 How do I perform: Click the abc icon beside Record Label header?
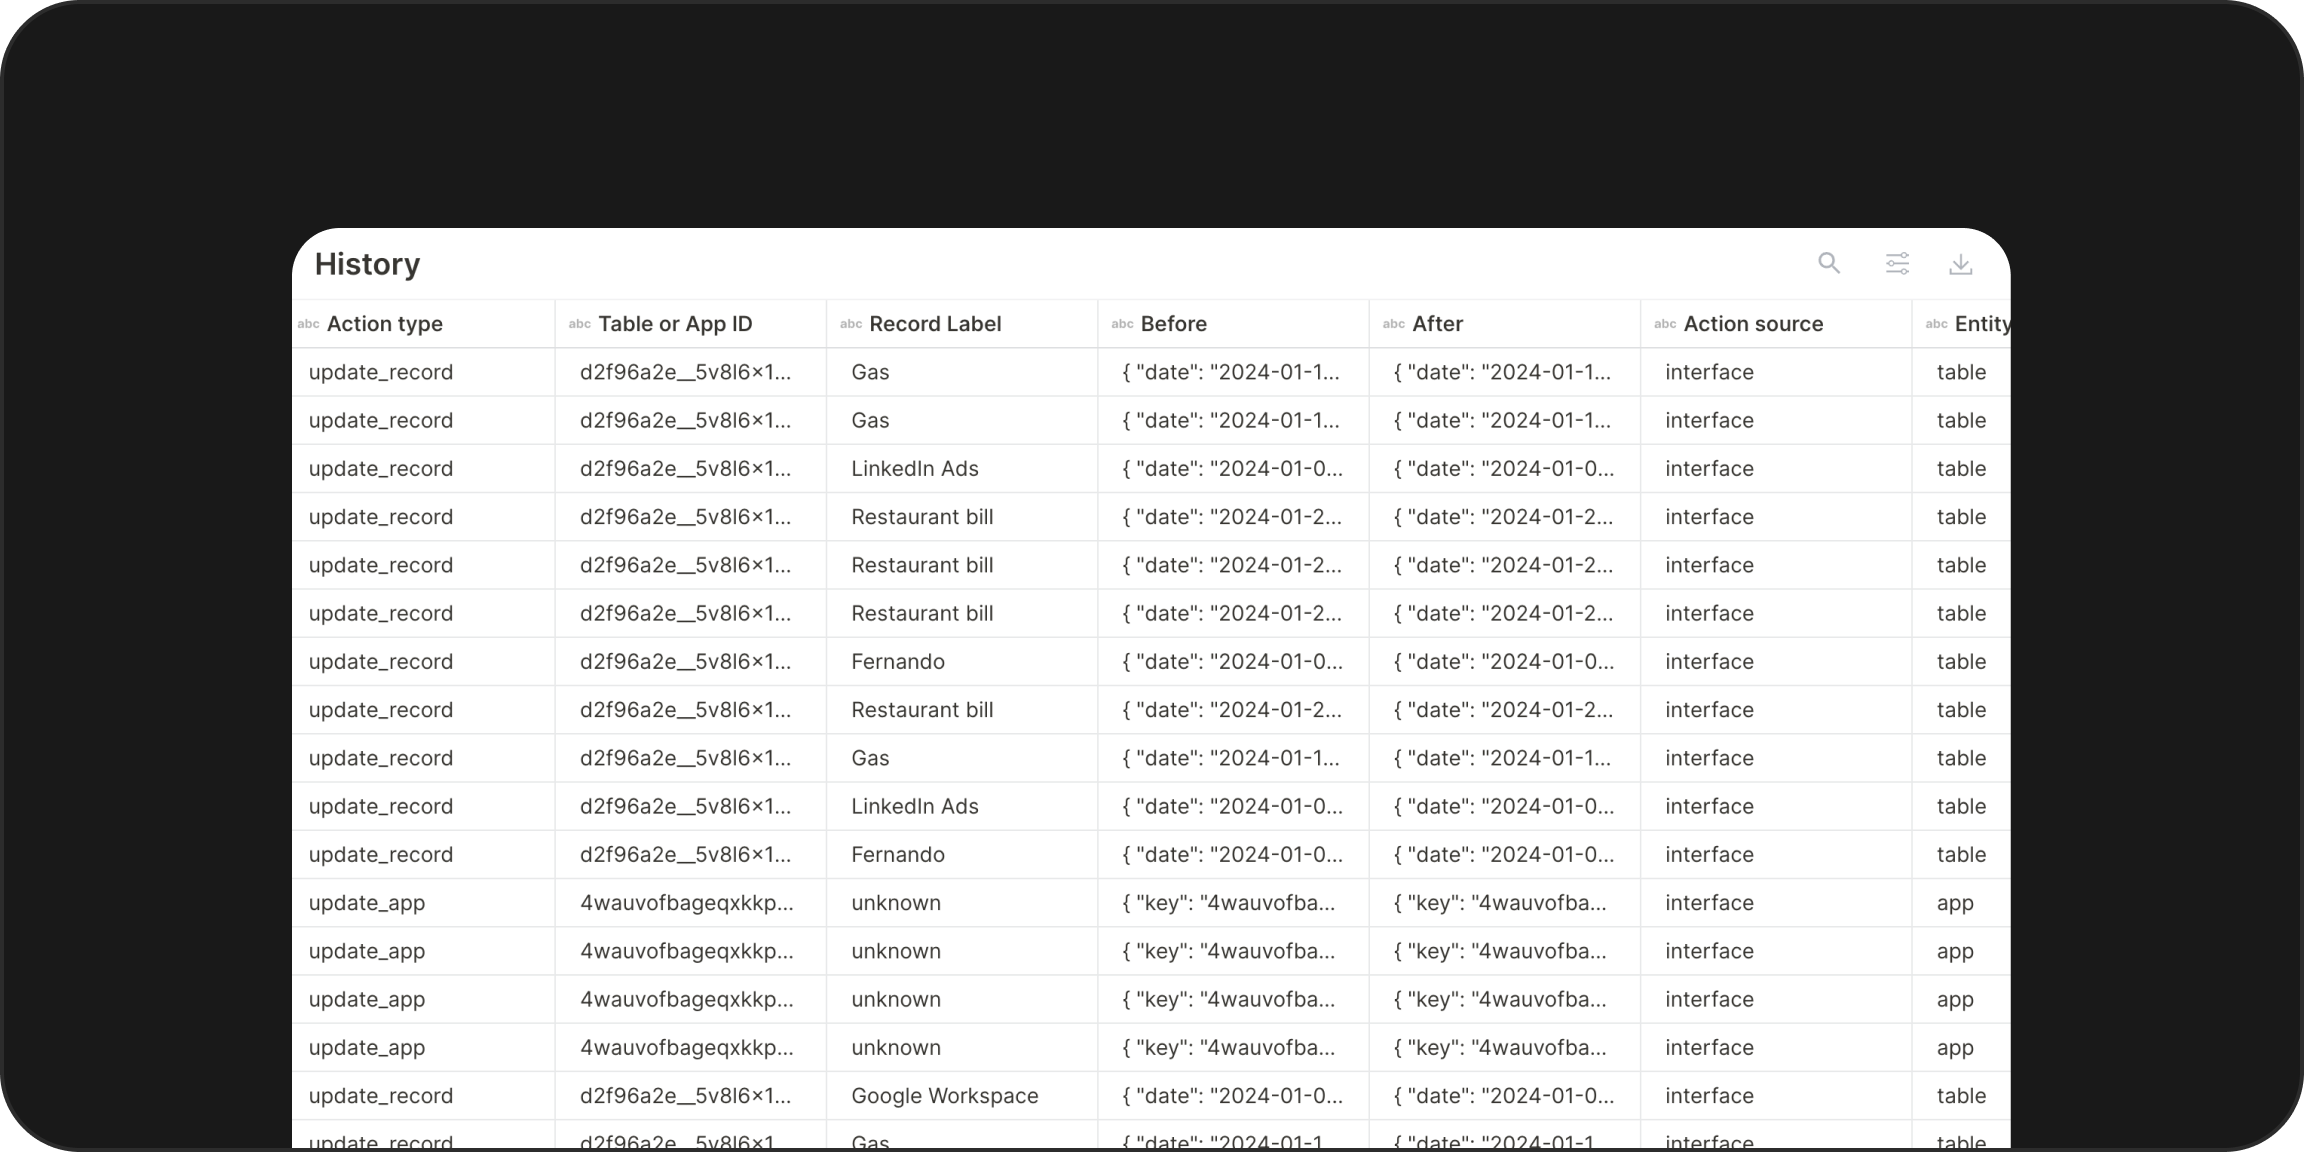[x=850, y=324]
